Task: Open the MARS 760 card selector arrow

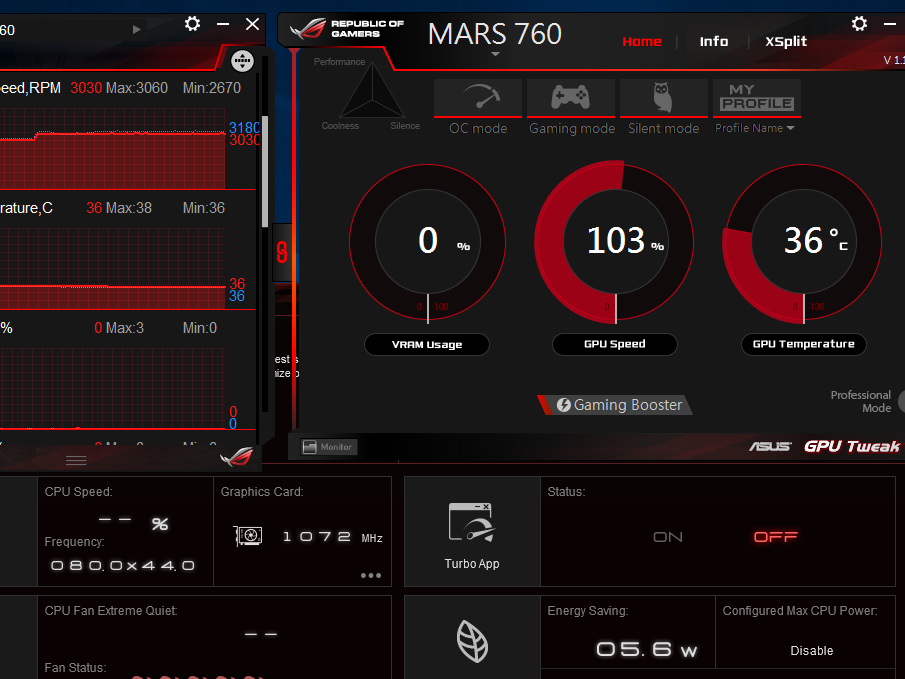Action: [x=495, y=54]
